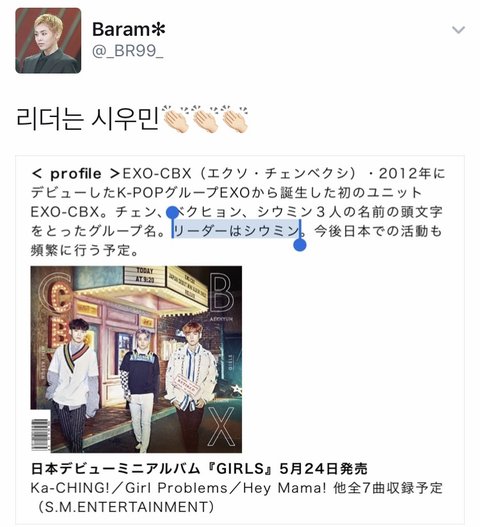Click the TODAY AT 9:20 marquee sign
This screenshot has width=480, height=527.
145,275
